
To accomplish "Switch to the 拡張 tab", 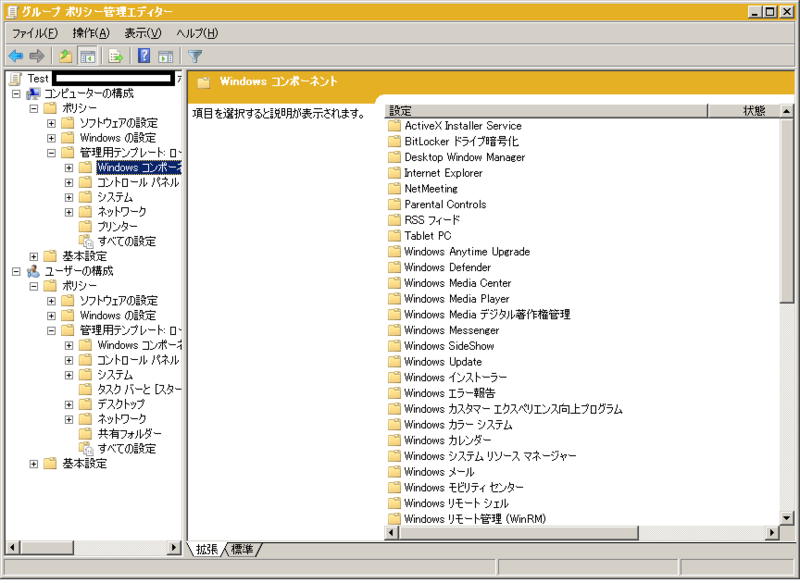I will pyautogui.click(x=207, y=549).
